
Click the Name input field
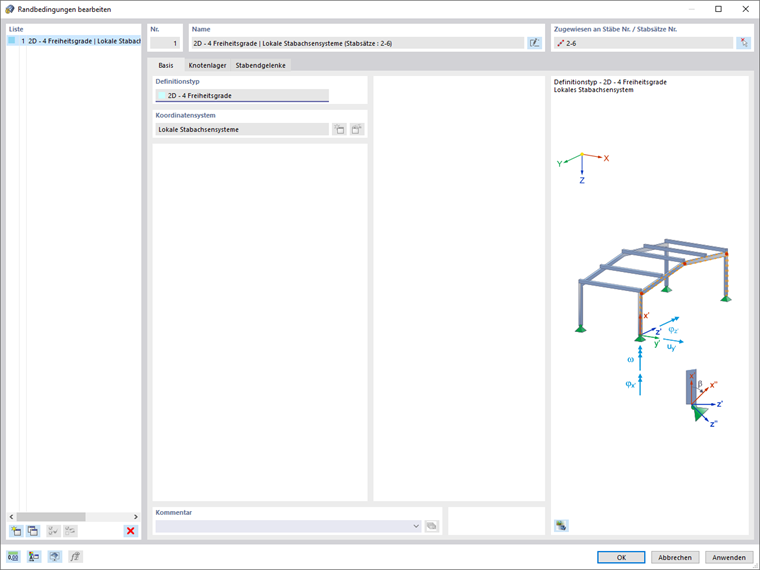358,43
